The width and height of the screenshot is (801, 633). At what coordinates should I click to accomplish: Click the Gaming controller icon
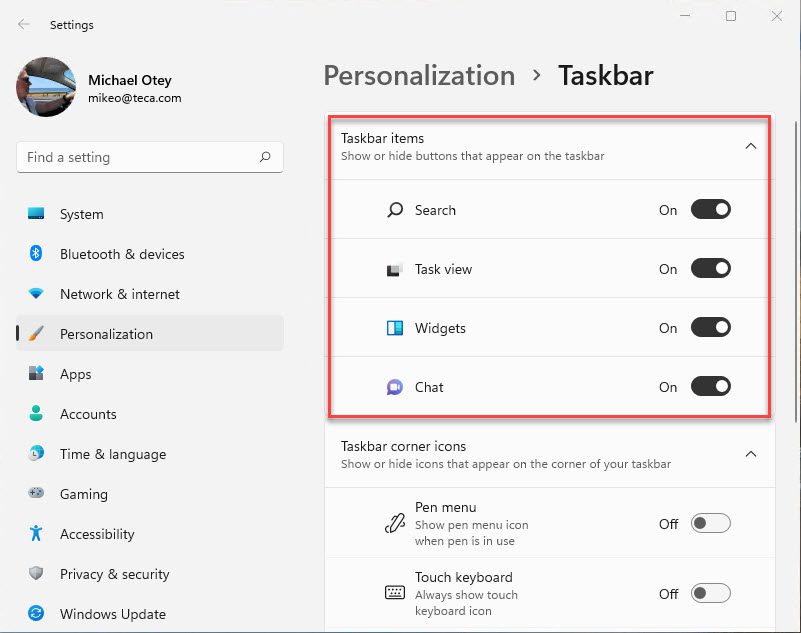click(36, 493)
